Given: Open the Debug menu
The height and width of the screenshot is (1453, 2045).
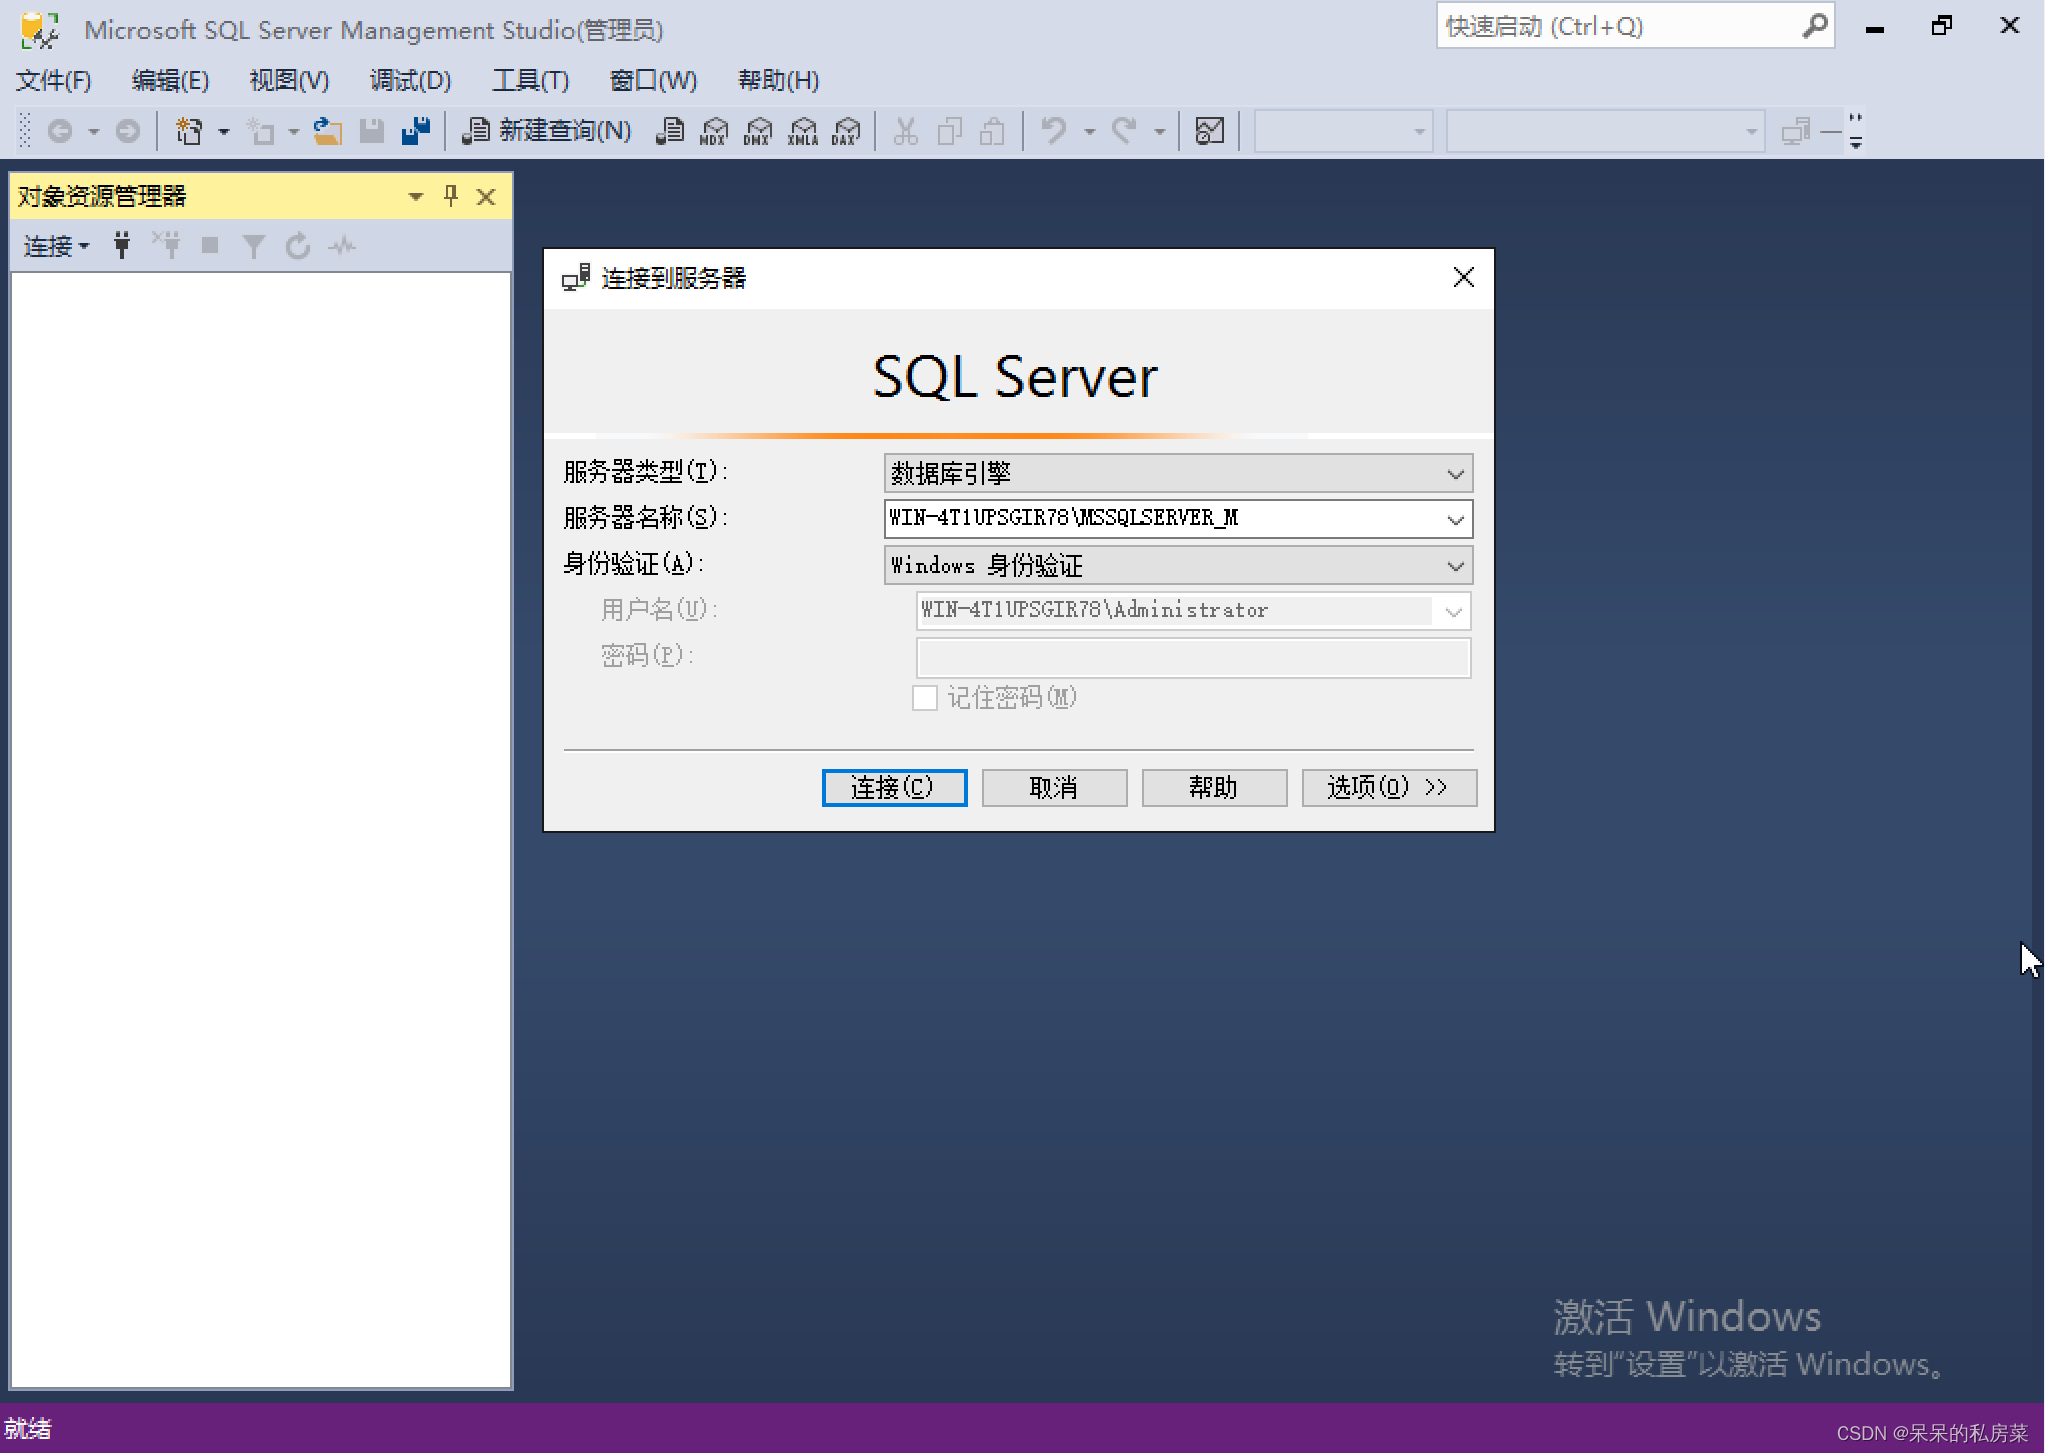Looking at the screenshot, I should tap(410, 80).
